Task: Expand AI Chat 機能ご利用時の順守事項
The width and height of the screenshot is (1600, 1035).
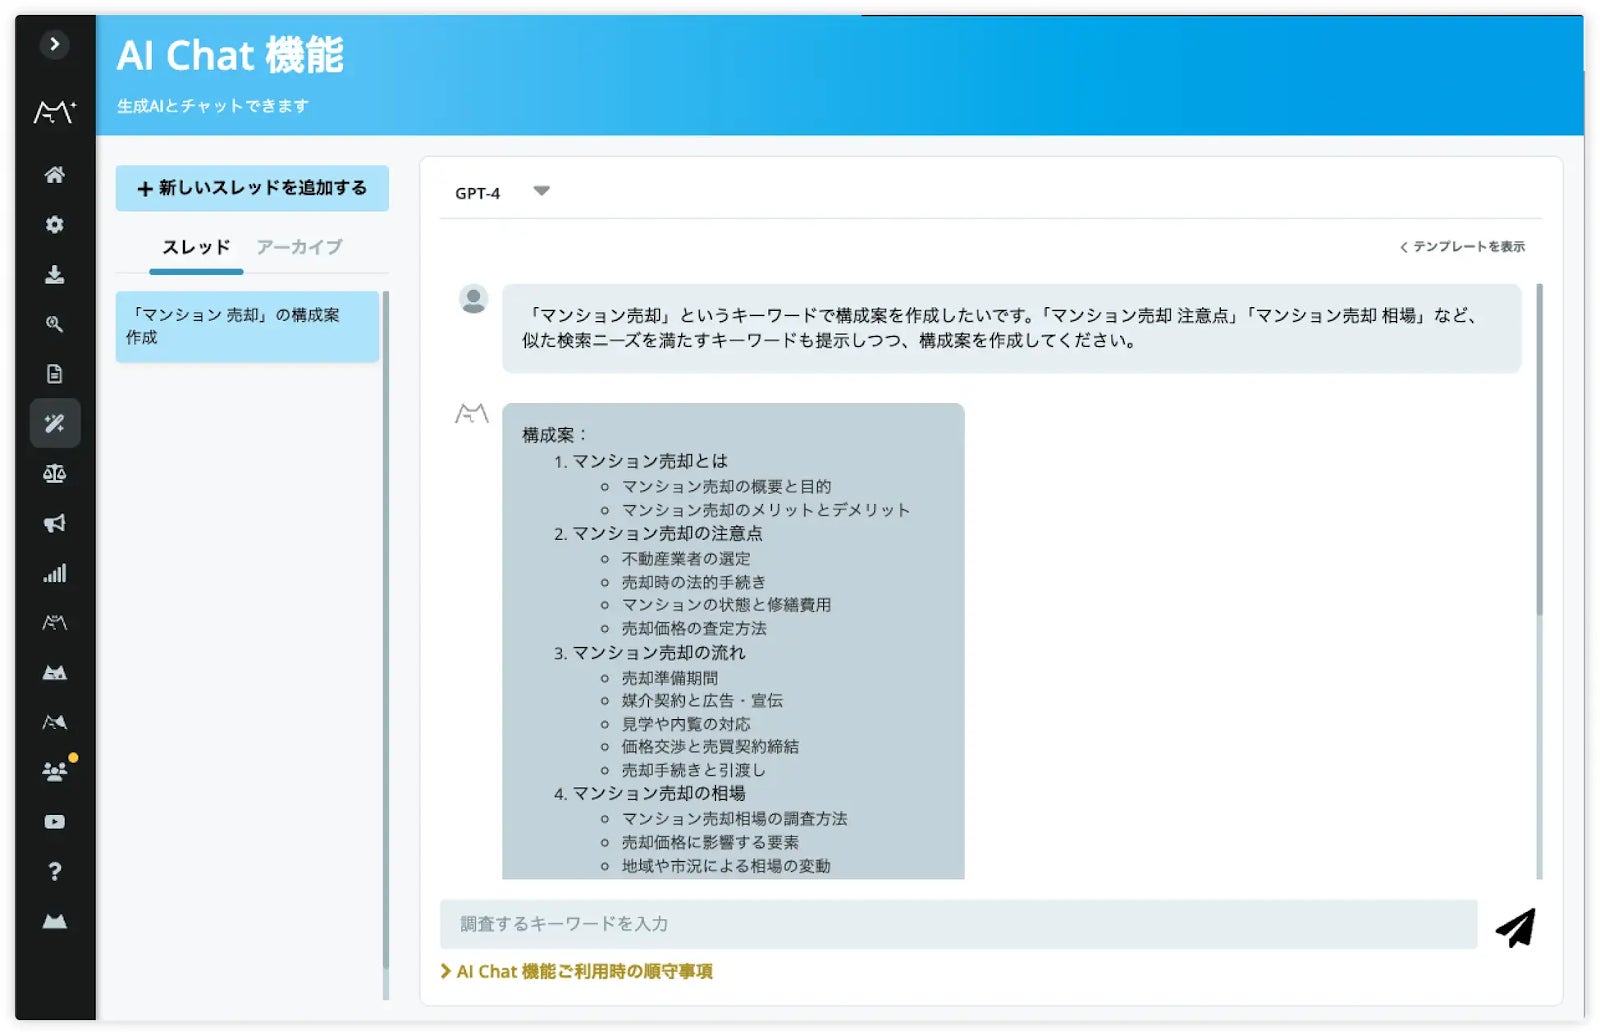Action: pos(577,971)
